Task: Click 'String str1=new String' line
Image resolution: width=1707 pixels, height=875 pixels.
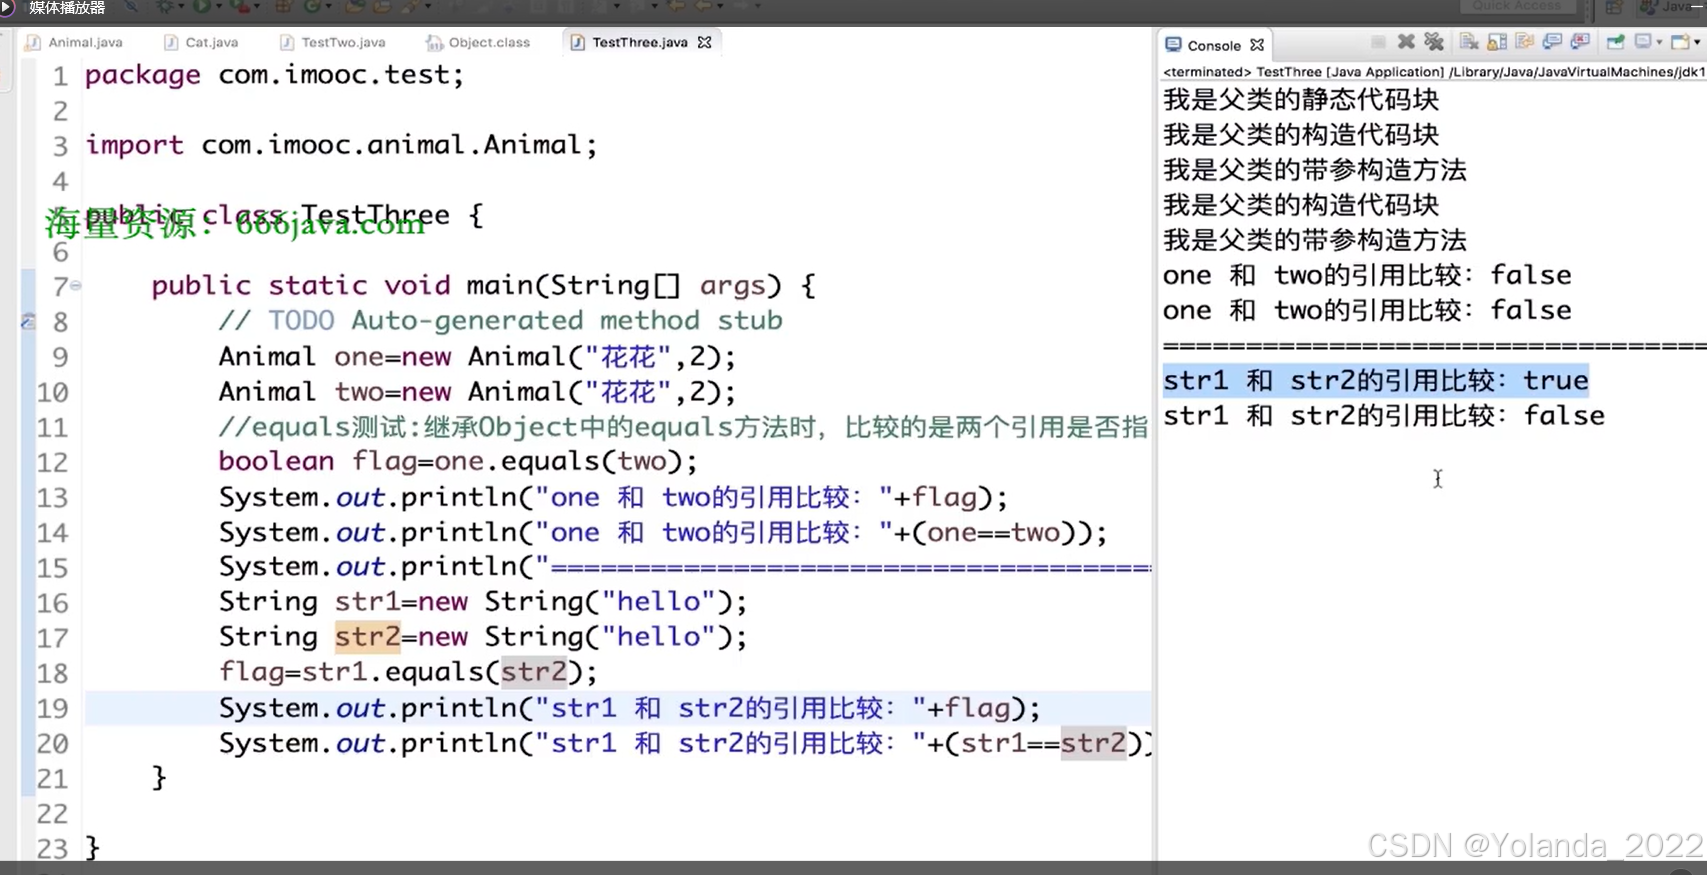Action: click(483, 602)
